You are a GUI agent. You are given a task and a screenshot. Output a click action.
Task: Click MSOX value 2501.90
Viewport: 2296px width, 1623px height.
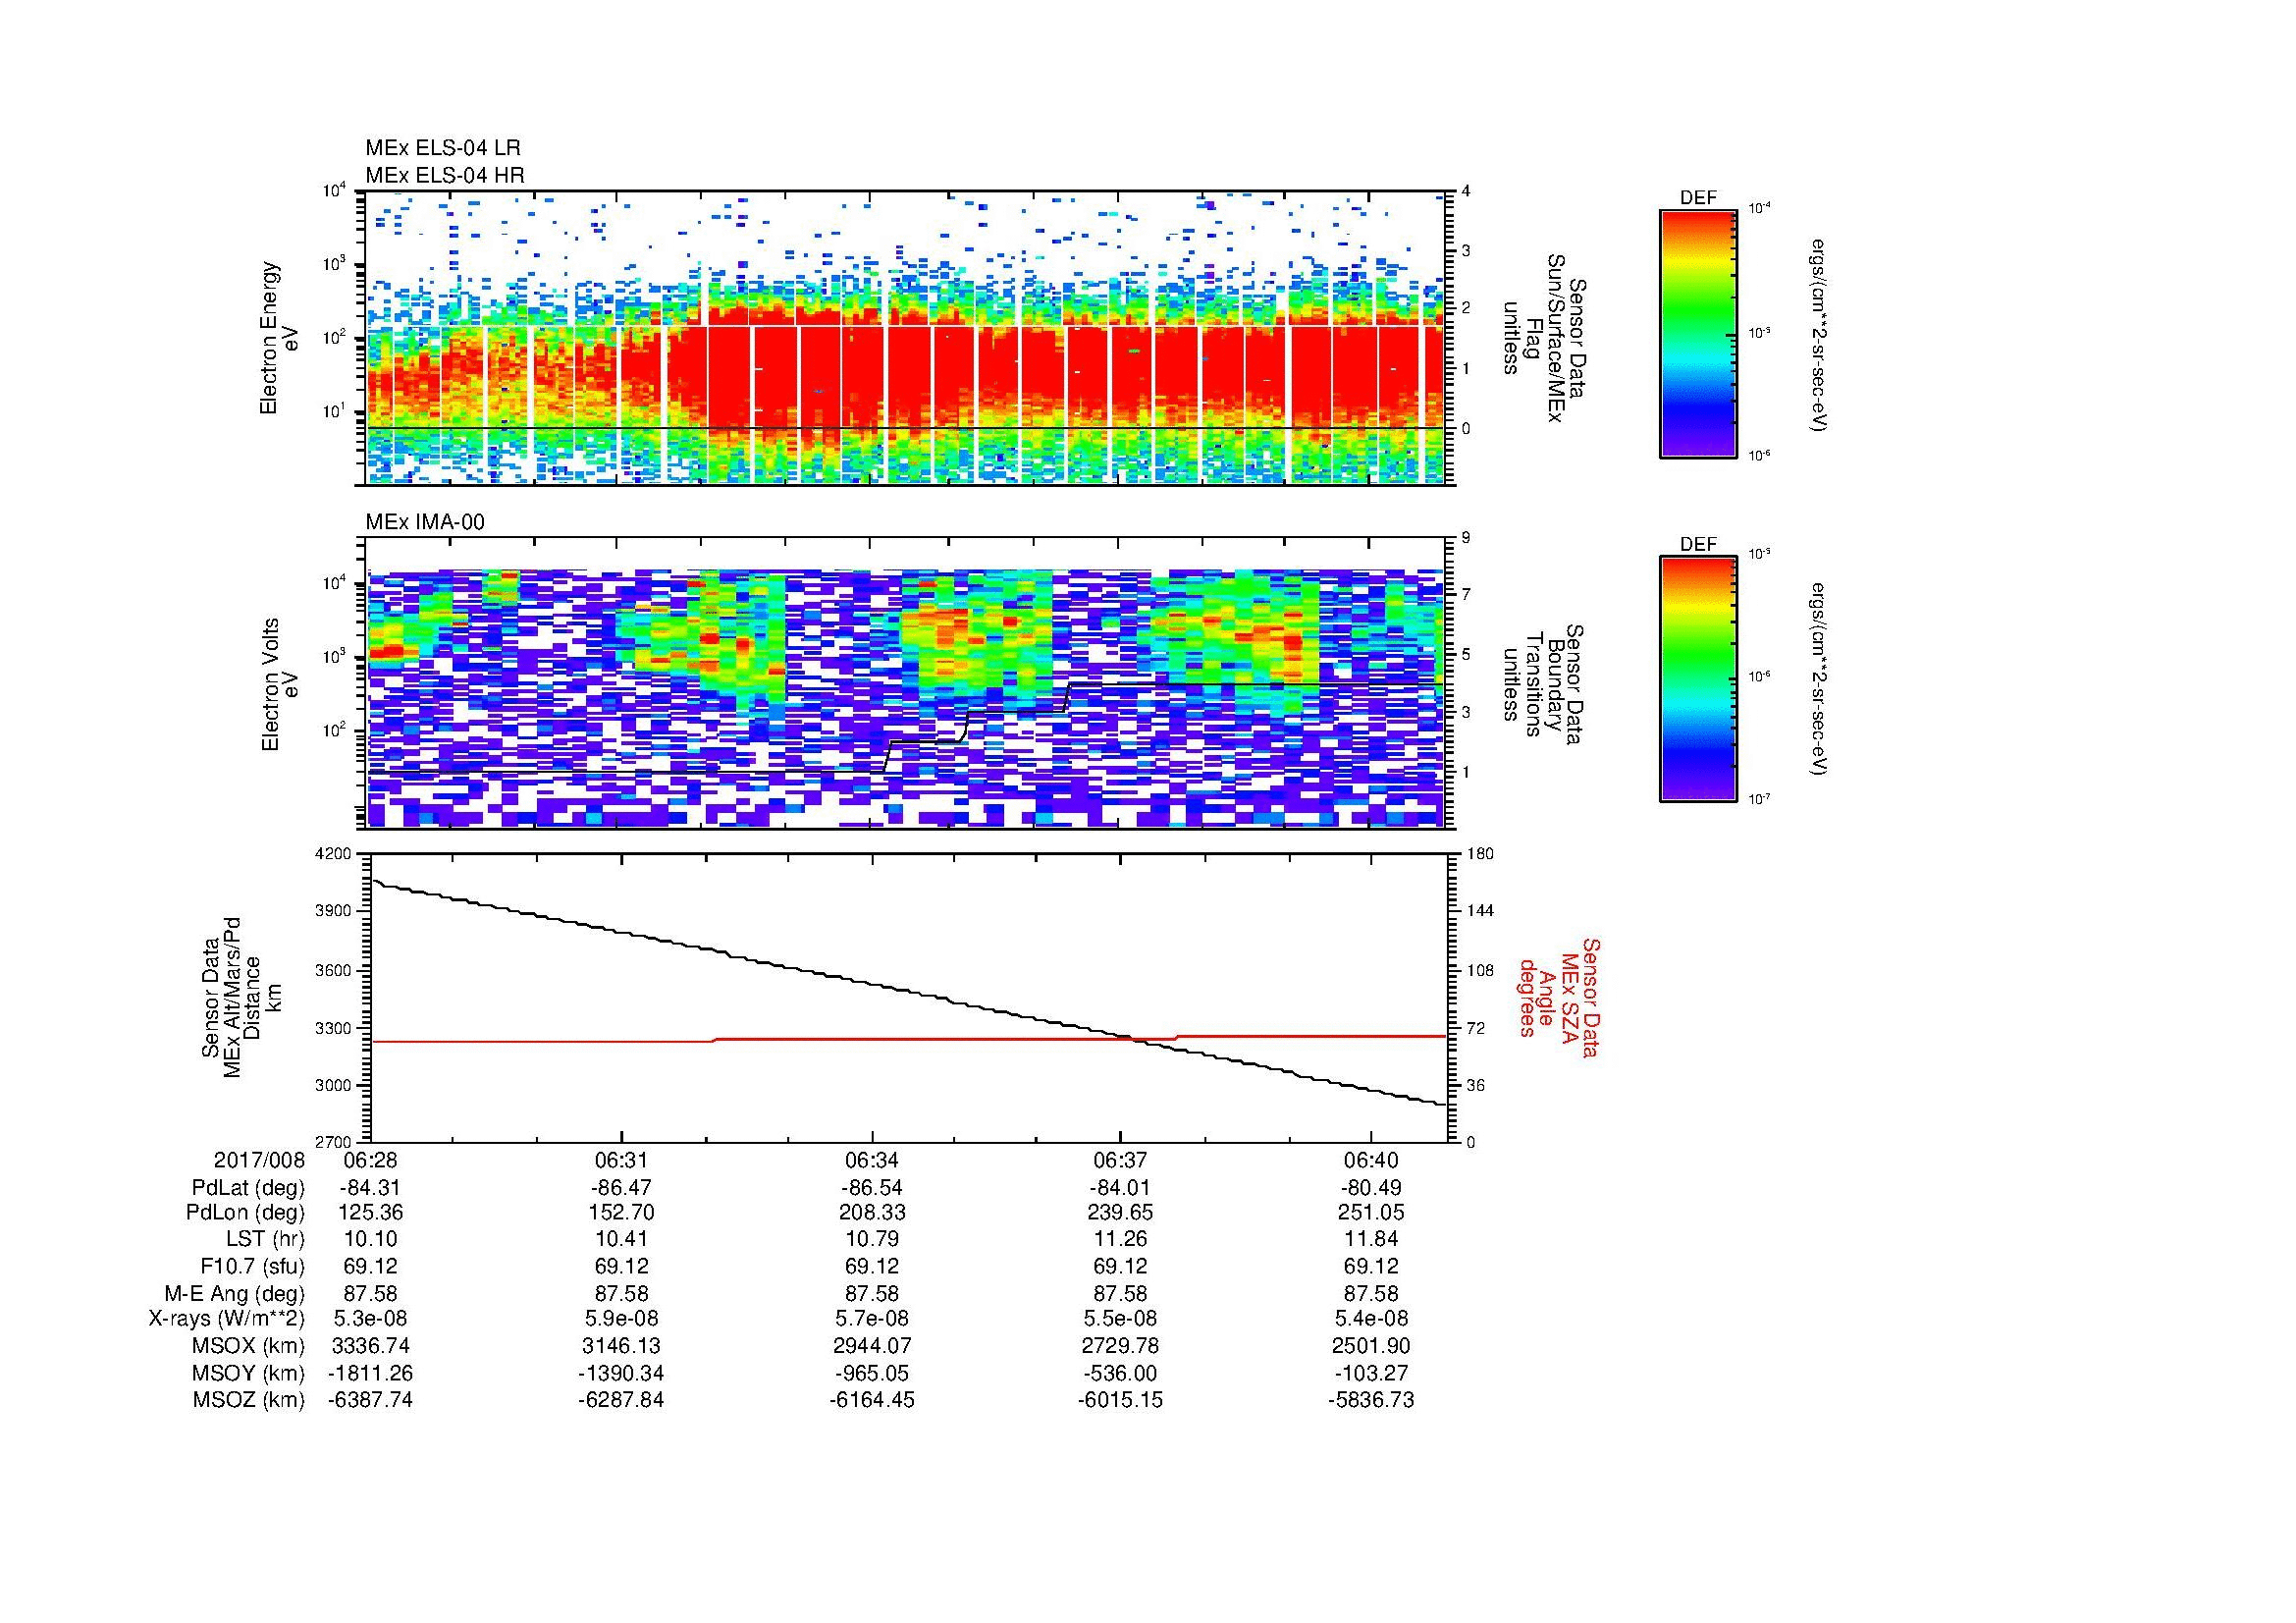coord(1371,1346)
